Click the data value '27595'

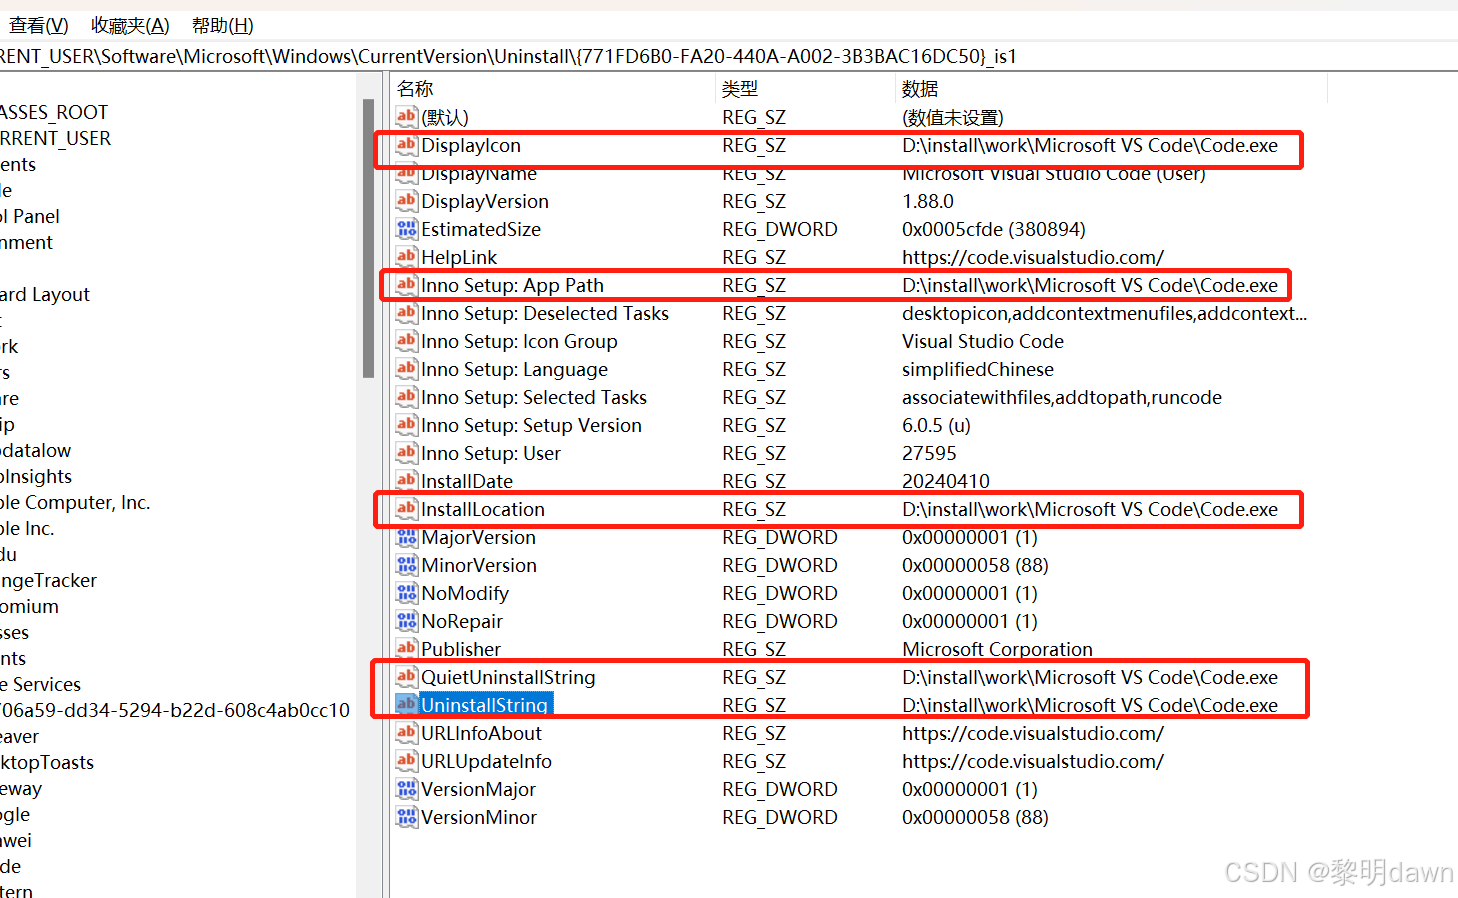click(930, 453)
